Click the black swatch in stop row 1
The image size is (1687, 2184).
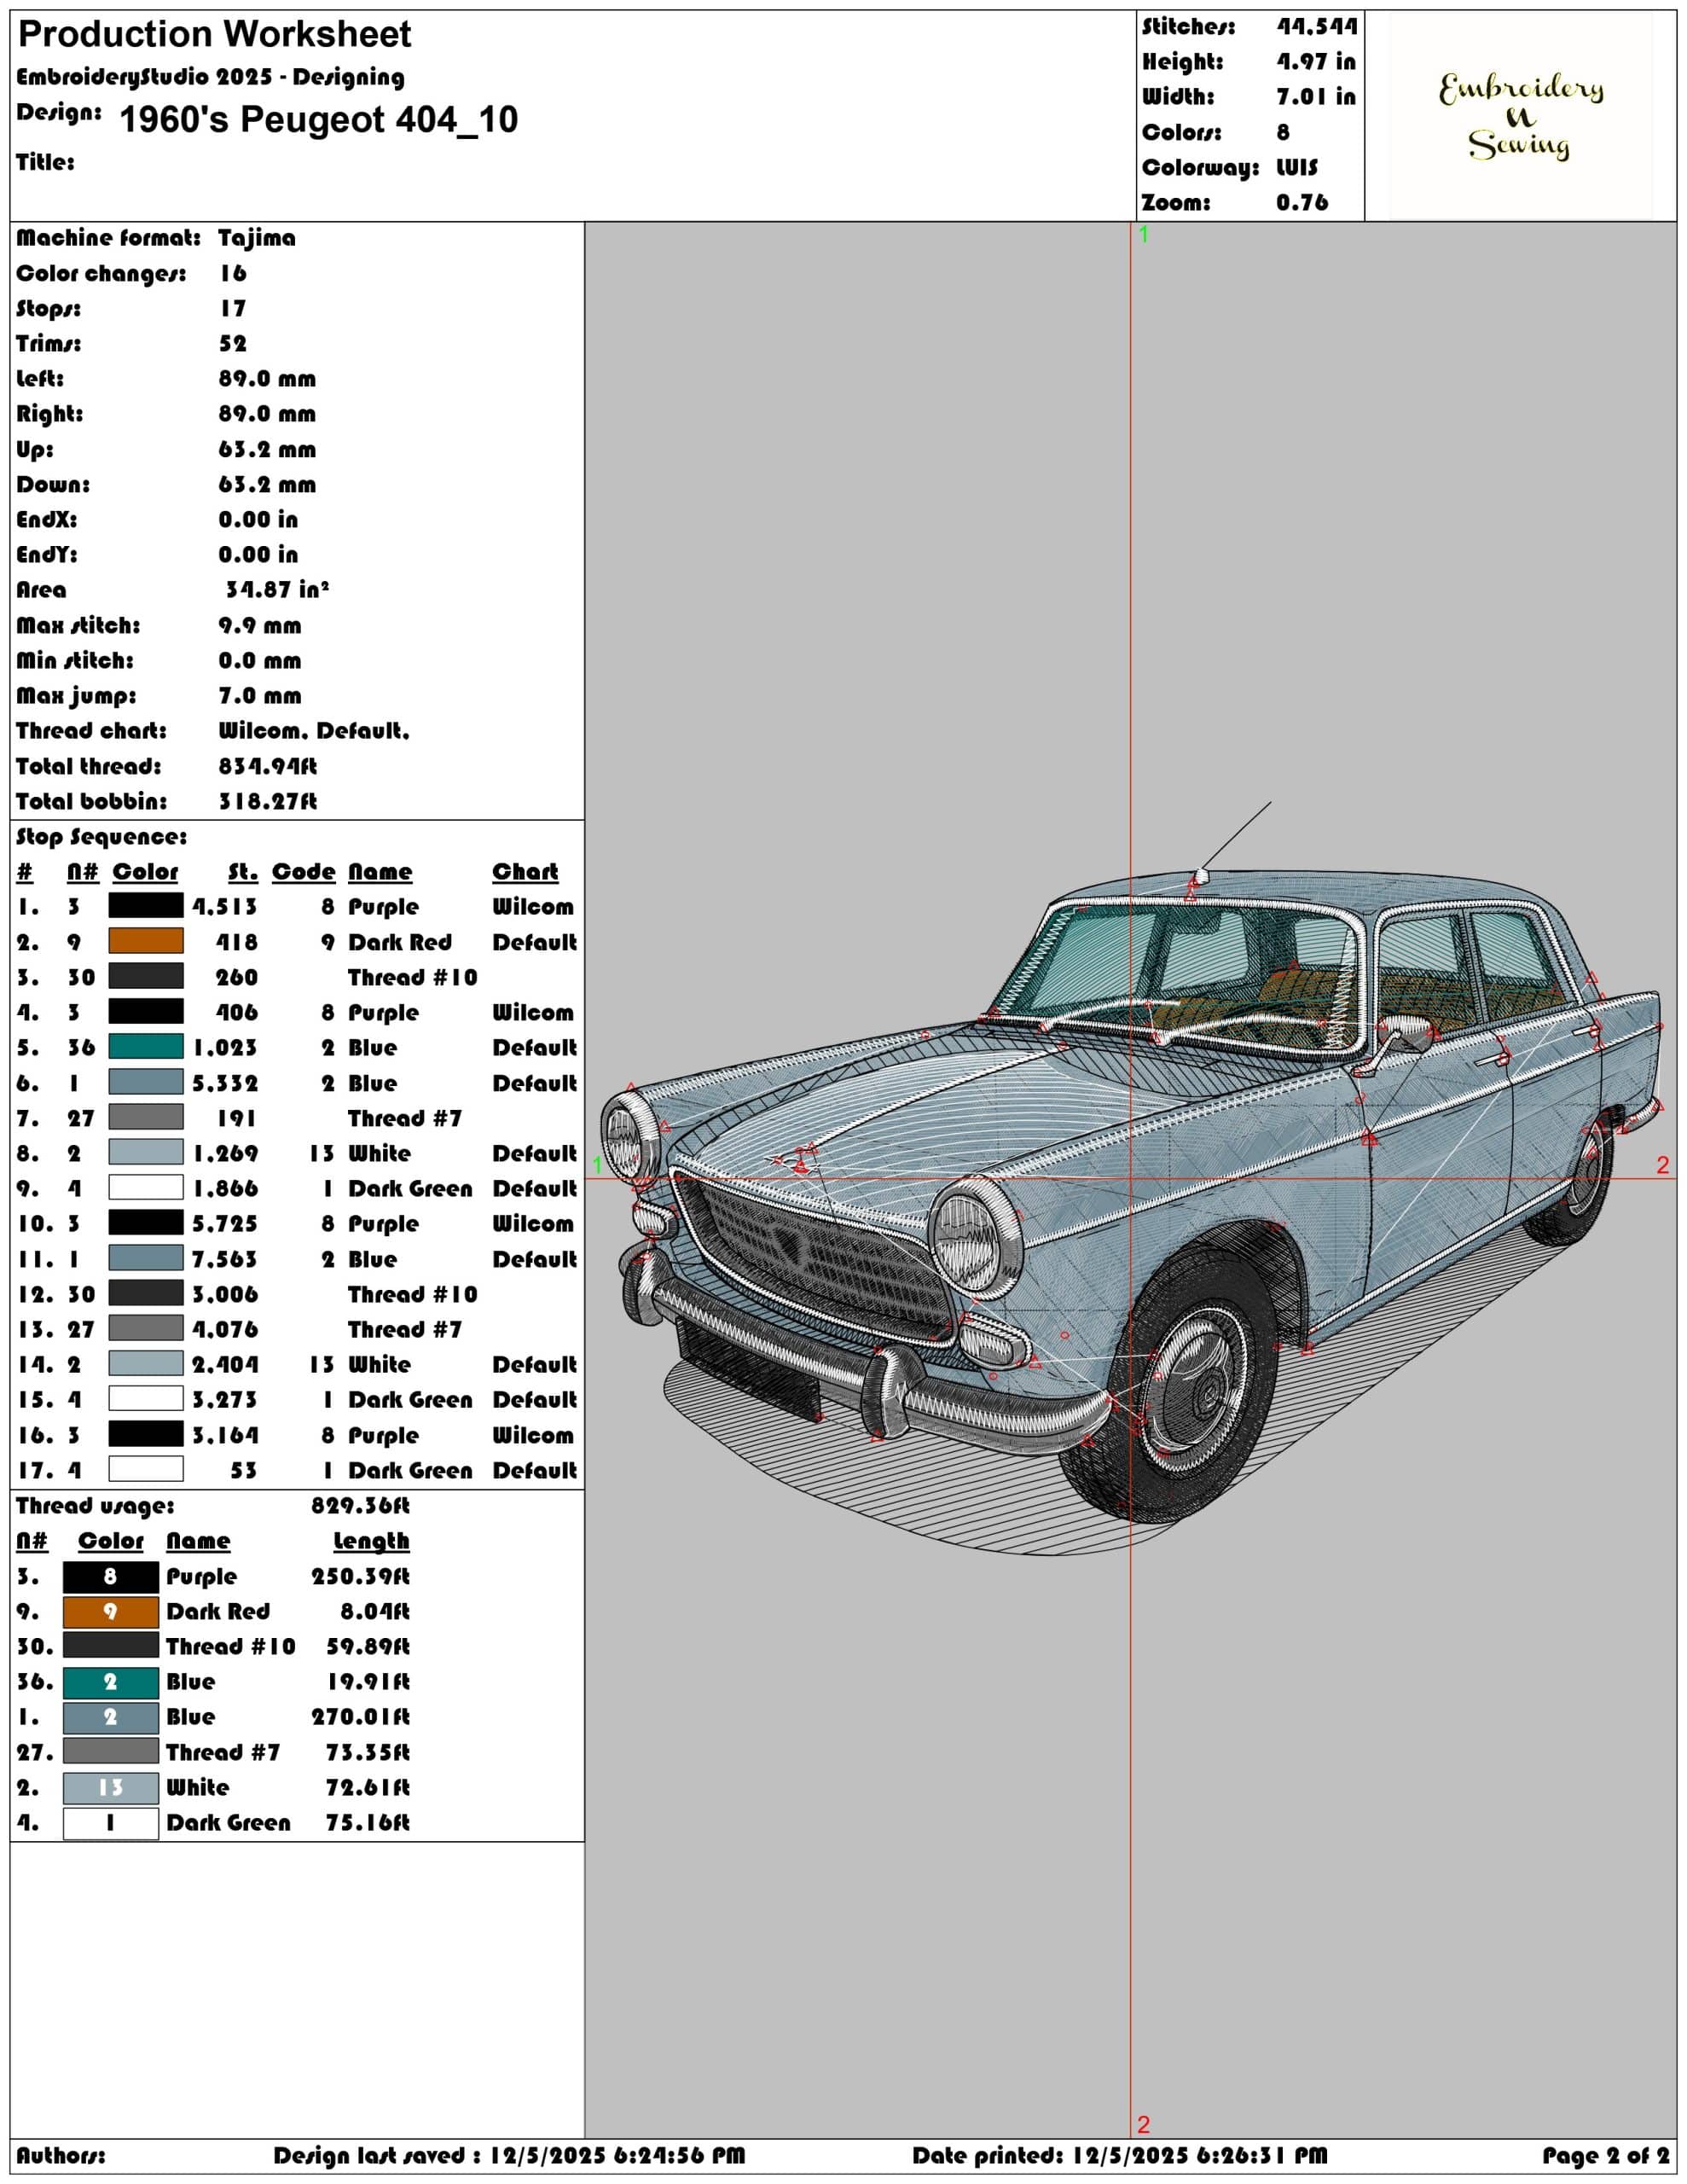pos(146,906)
